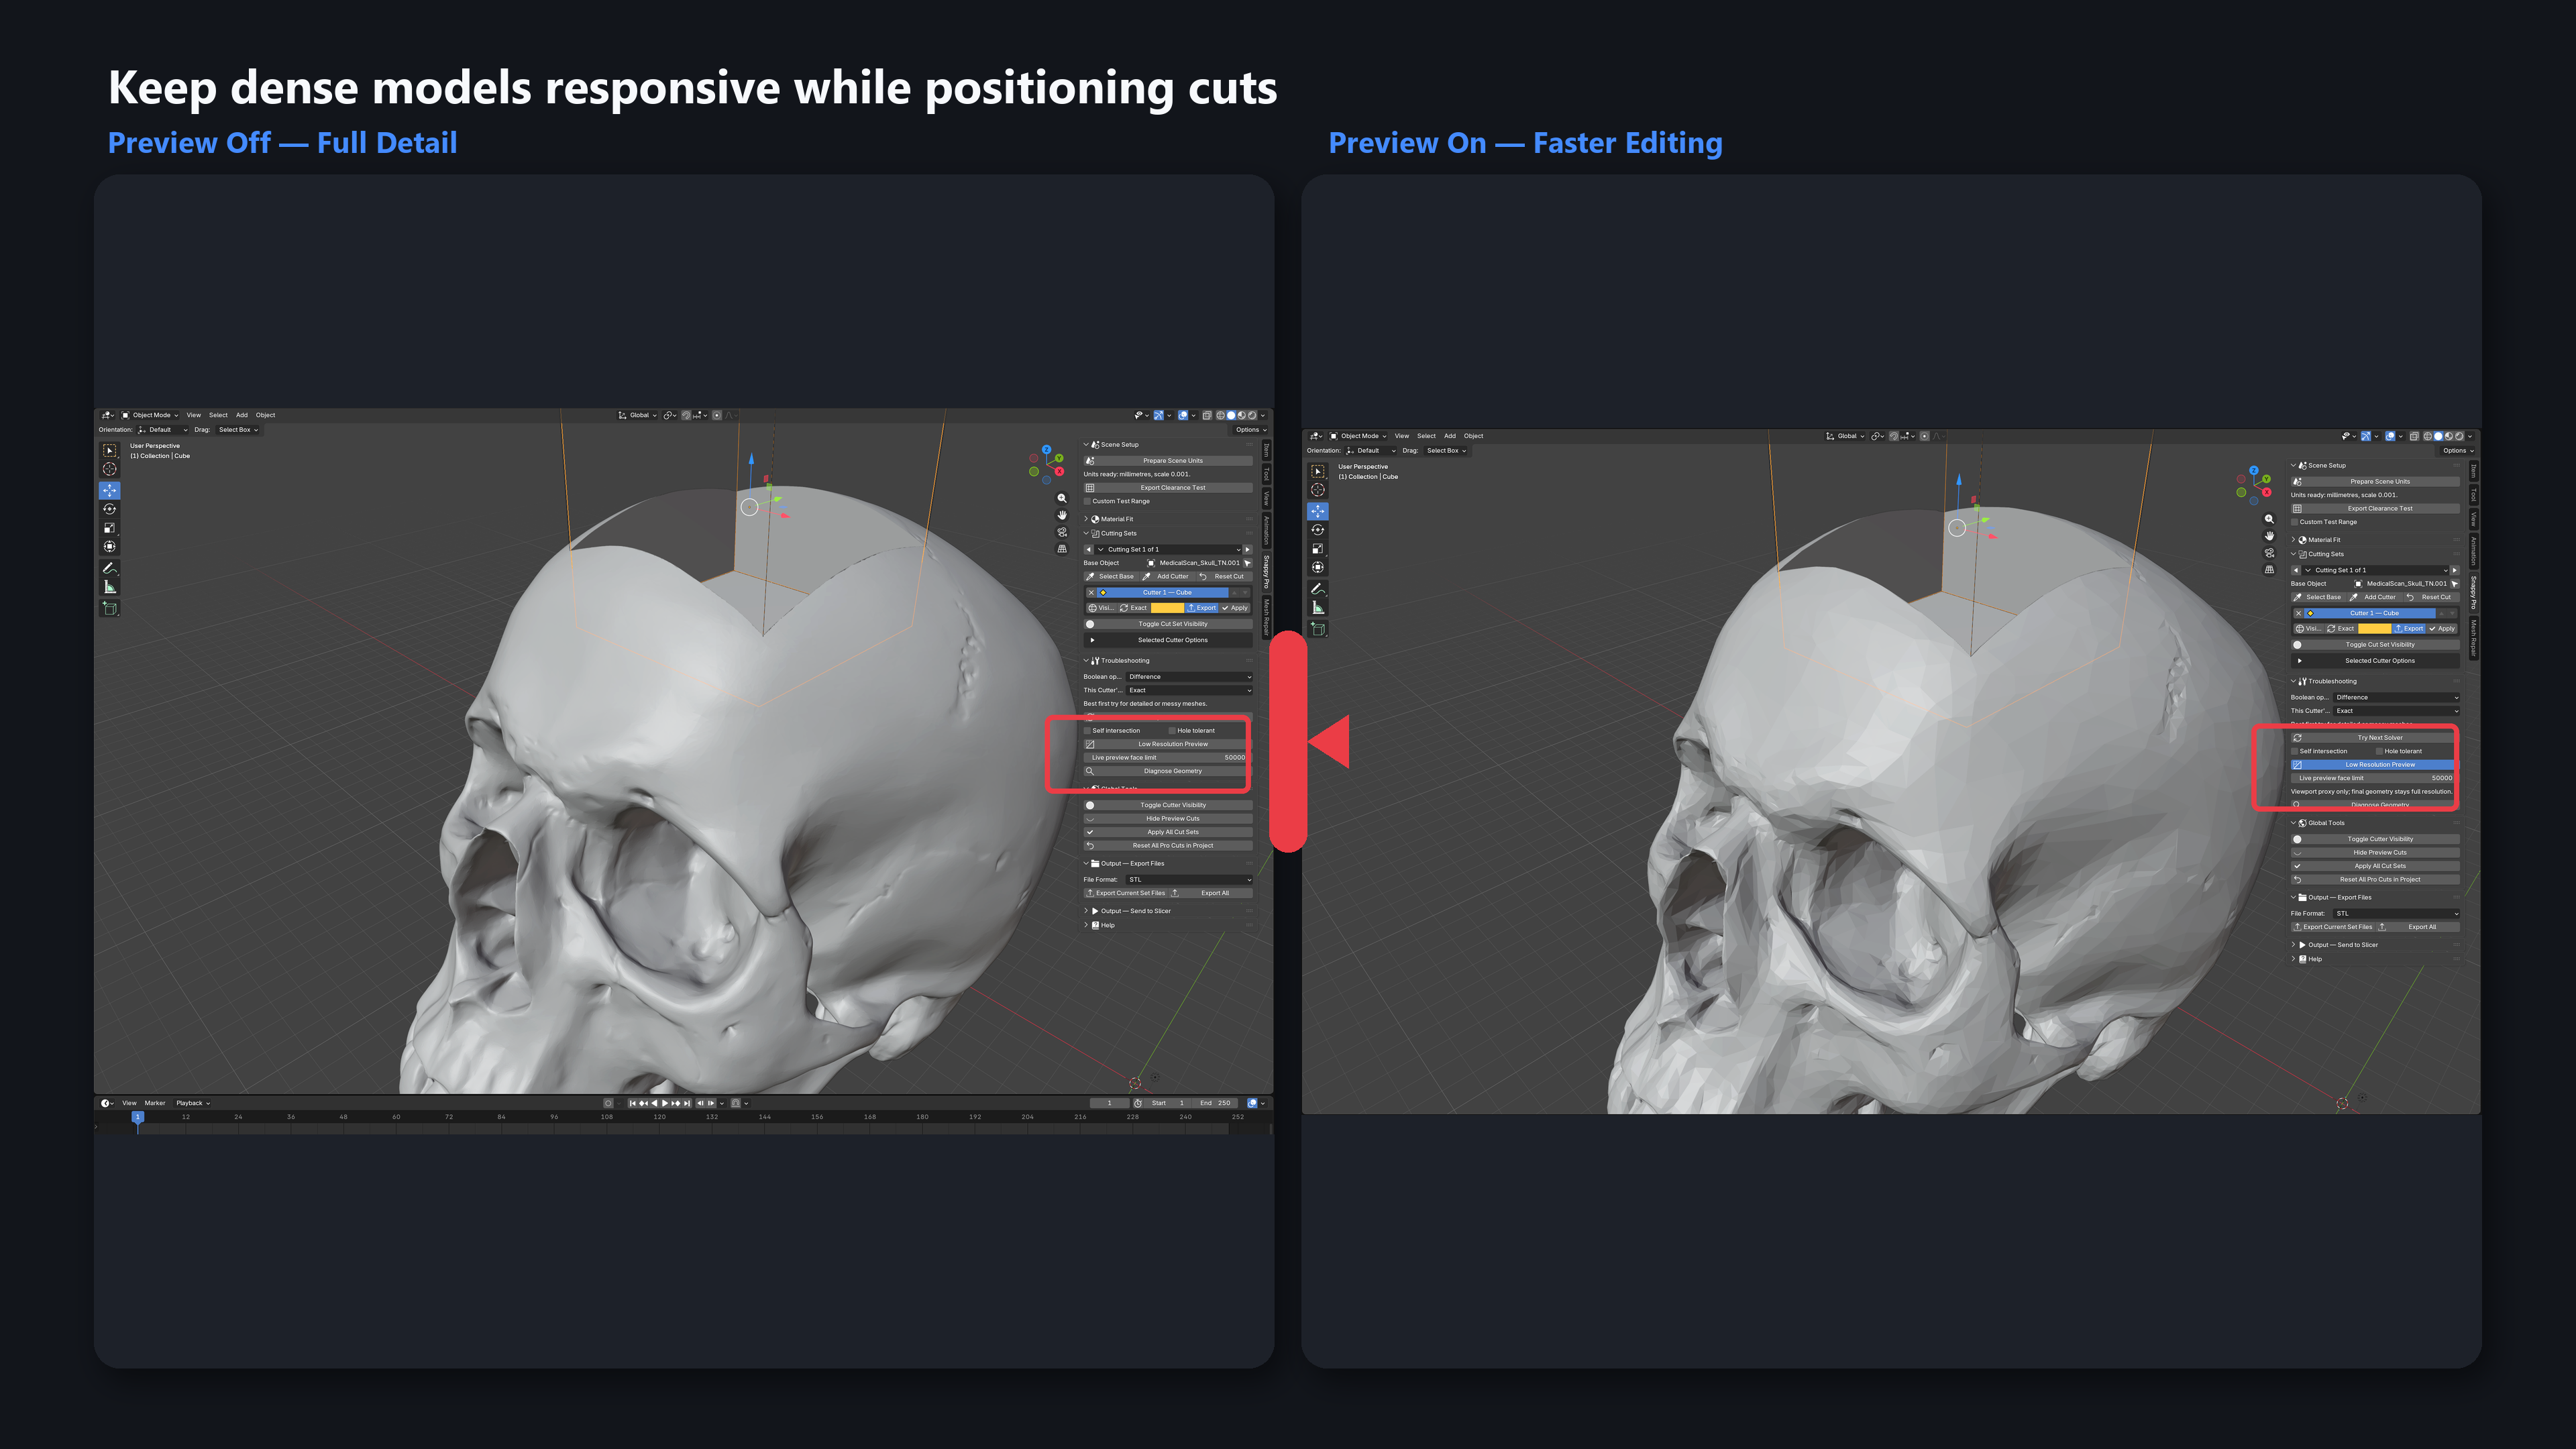Play animation in left window timeline
2576x1449 pixels.
(x=665, y=1103)
